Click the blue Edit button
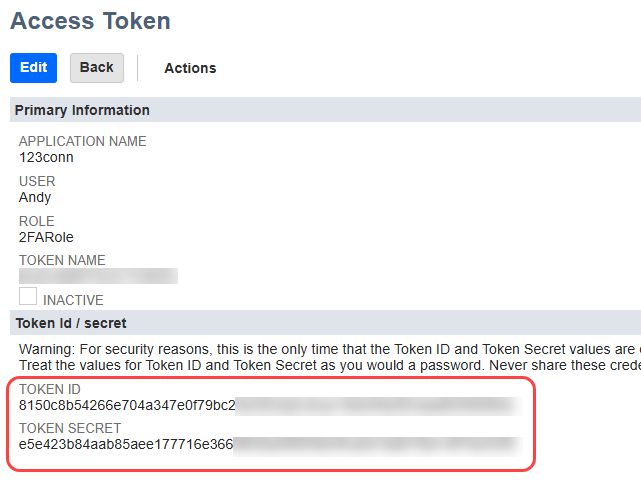Viewport: 641px width, 483px height. point(33,68)
